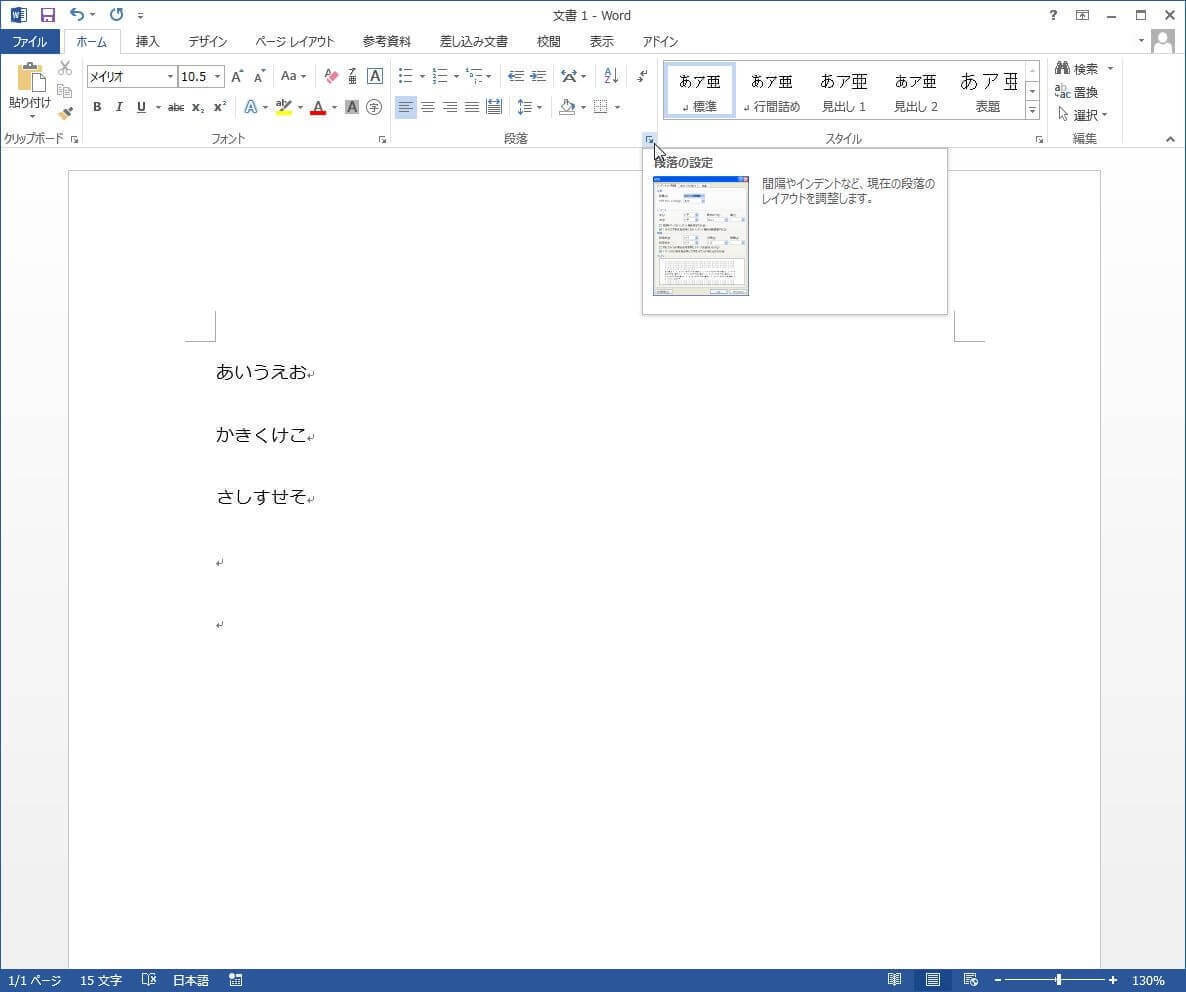The width and height of the screenshot is (1186, 992).
Task: Toggle Italic formatting
Action: 119,107
